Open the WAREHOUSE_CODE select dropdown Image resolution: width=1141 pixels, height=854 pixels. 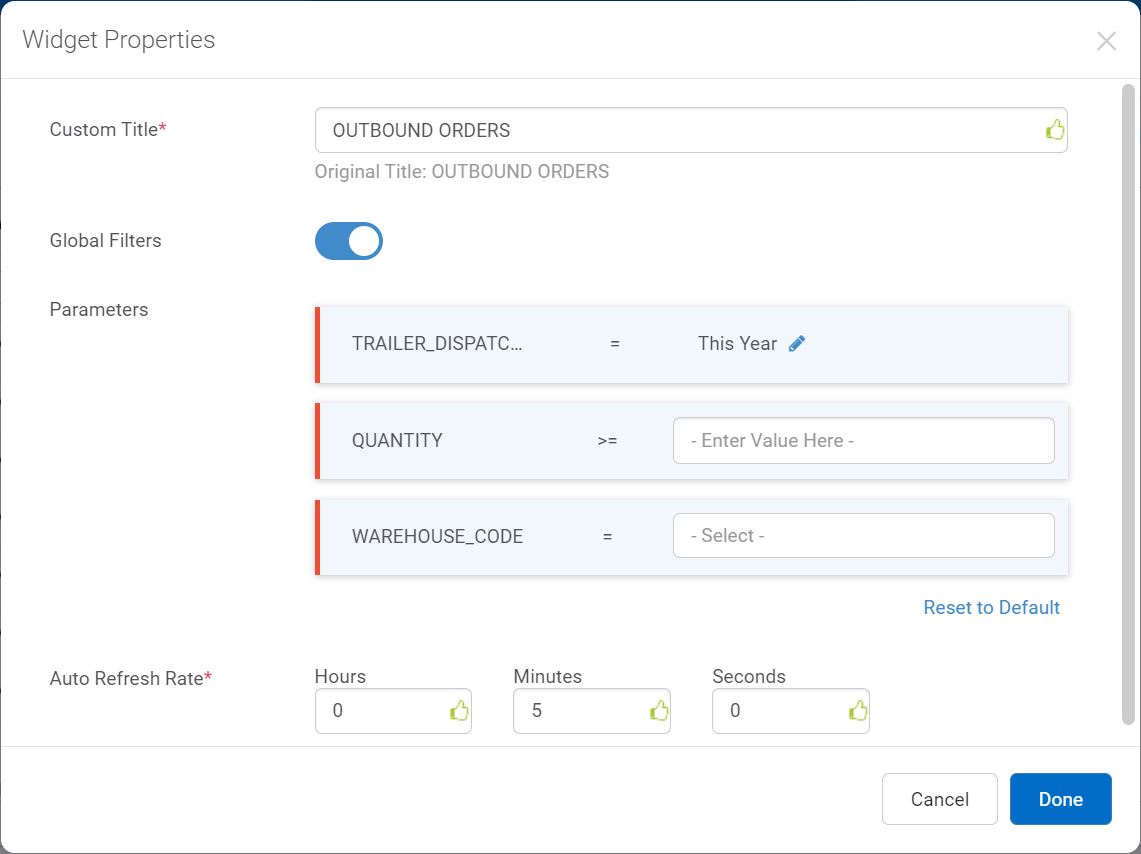pyautogui.click(x=863, y=536)
